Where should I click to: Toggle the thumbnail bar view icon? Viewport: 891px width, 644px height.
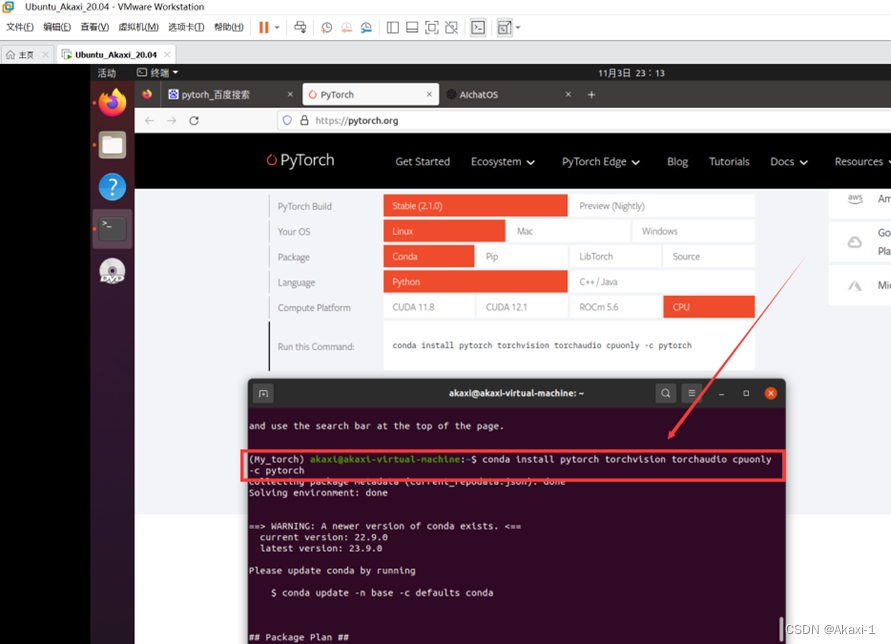[413, 27]
